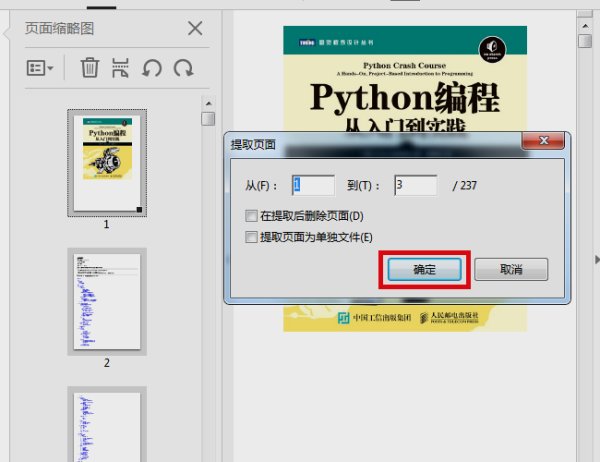Click the delete pages trash icon
This screenshot has height=462, width=600.
click(89, 68)
